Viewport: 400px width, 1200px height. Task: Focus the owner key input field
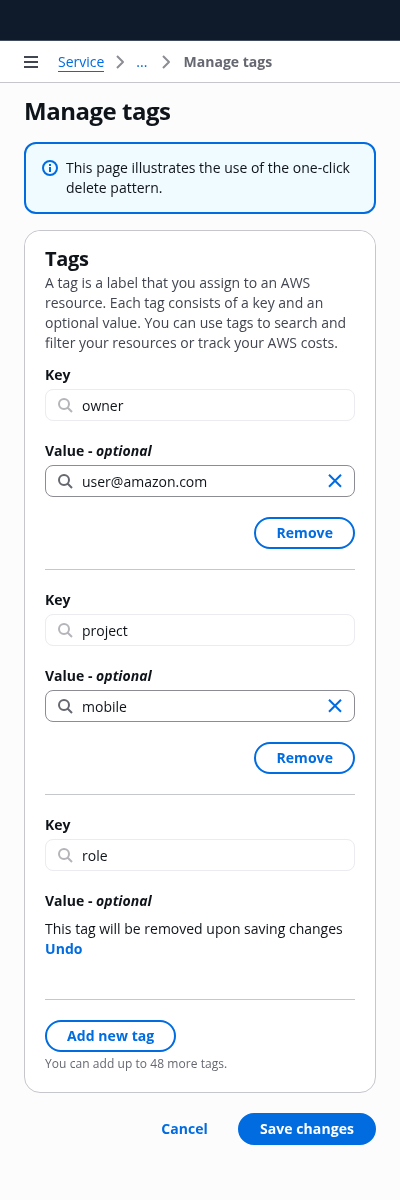[x=200, y=405]
